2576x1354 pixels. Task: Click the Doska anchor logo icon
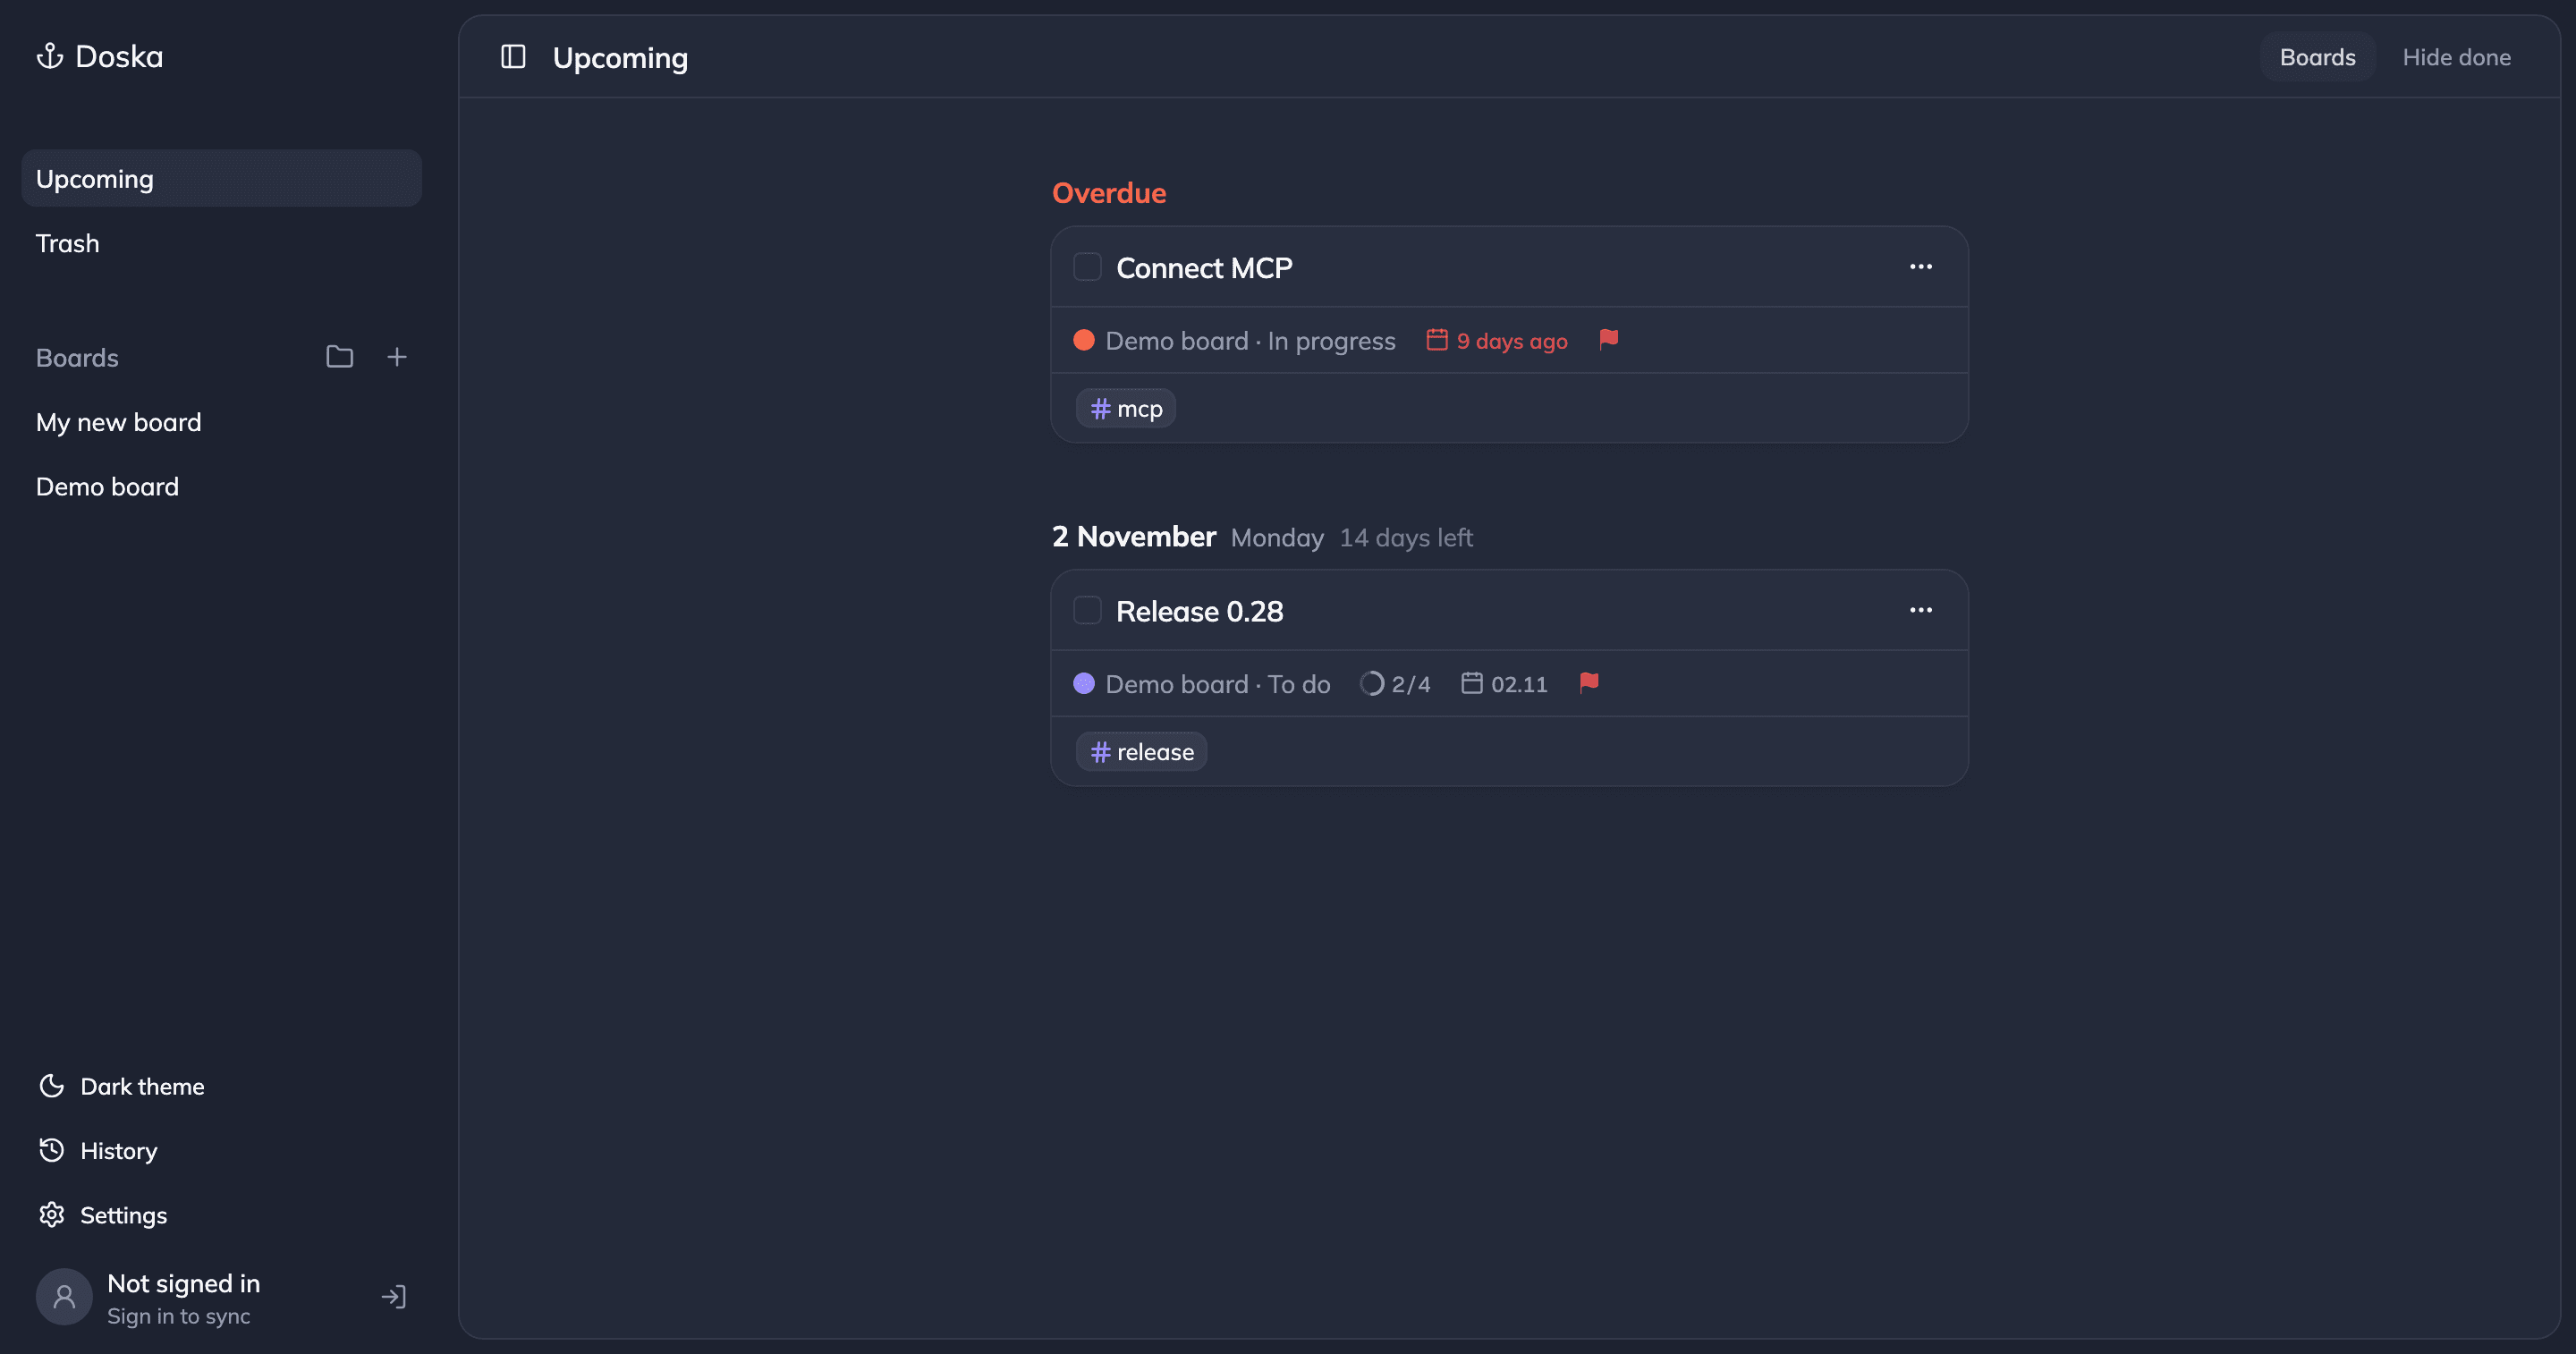[50, 56]
